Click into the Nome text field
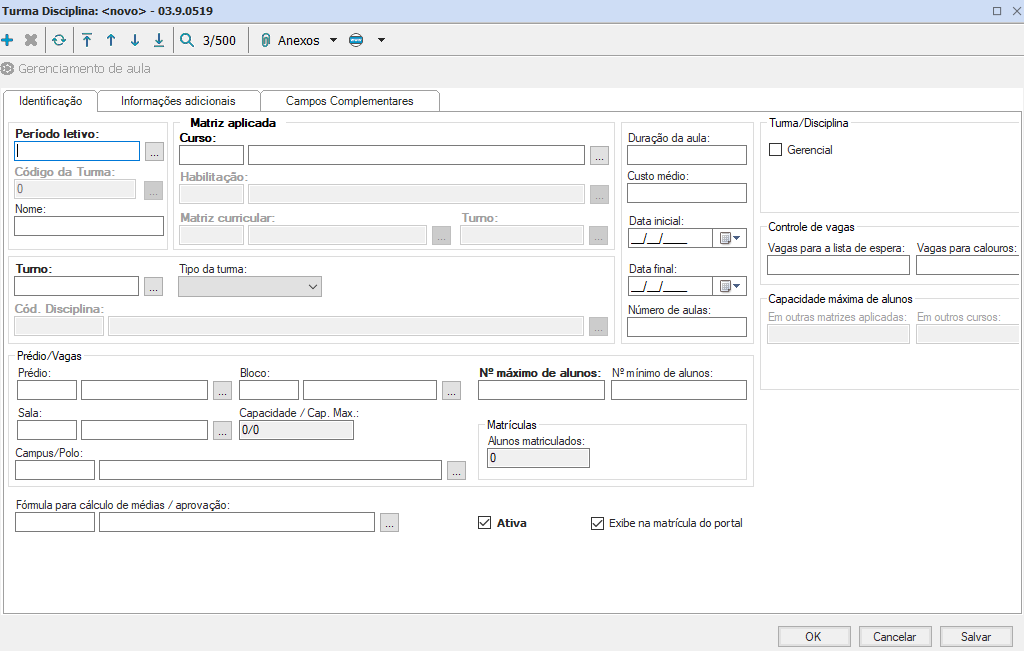The width and height of the screenshot is (1024, 651). point(89,226)
